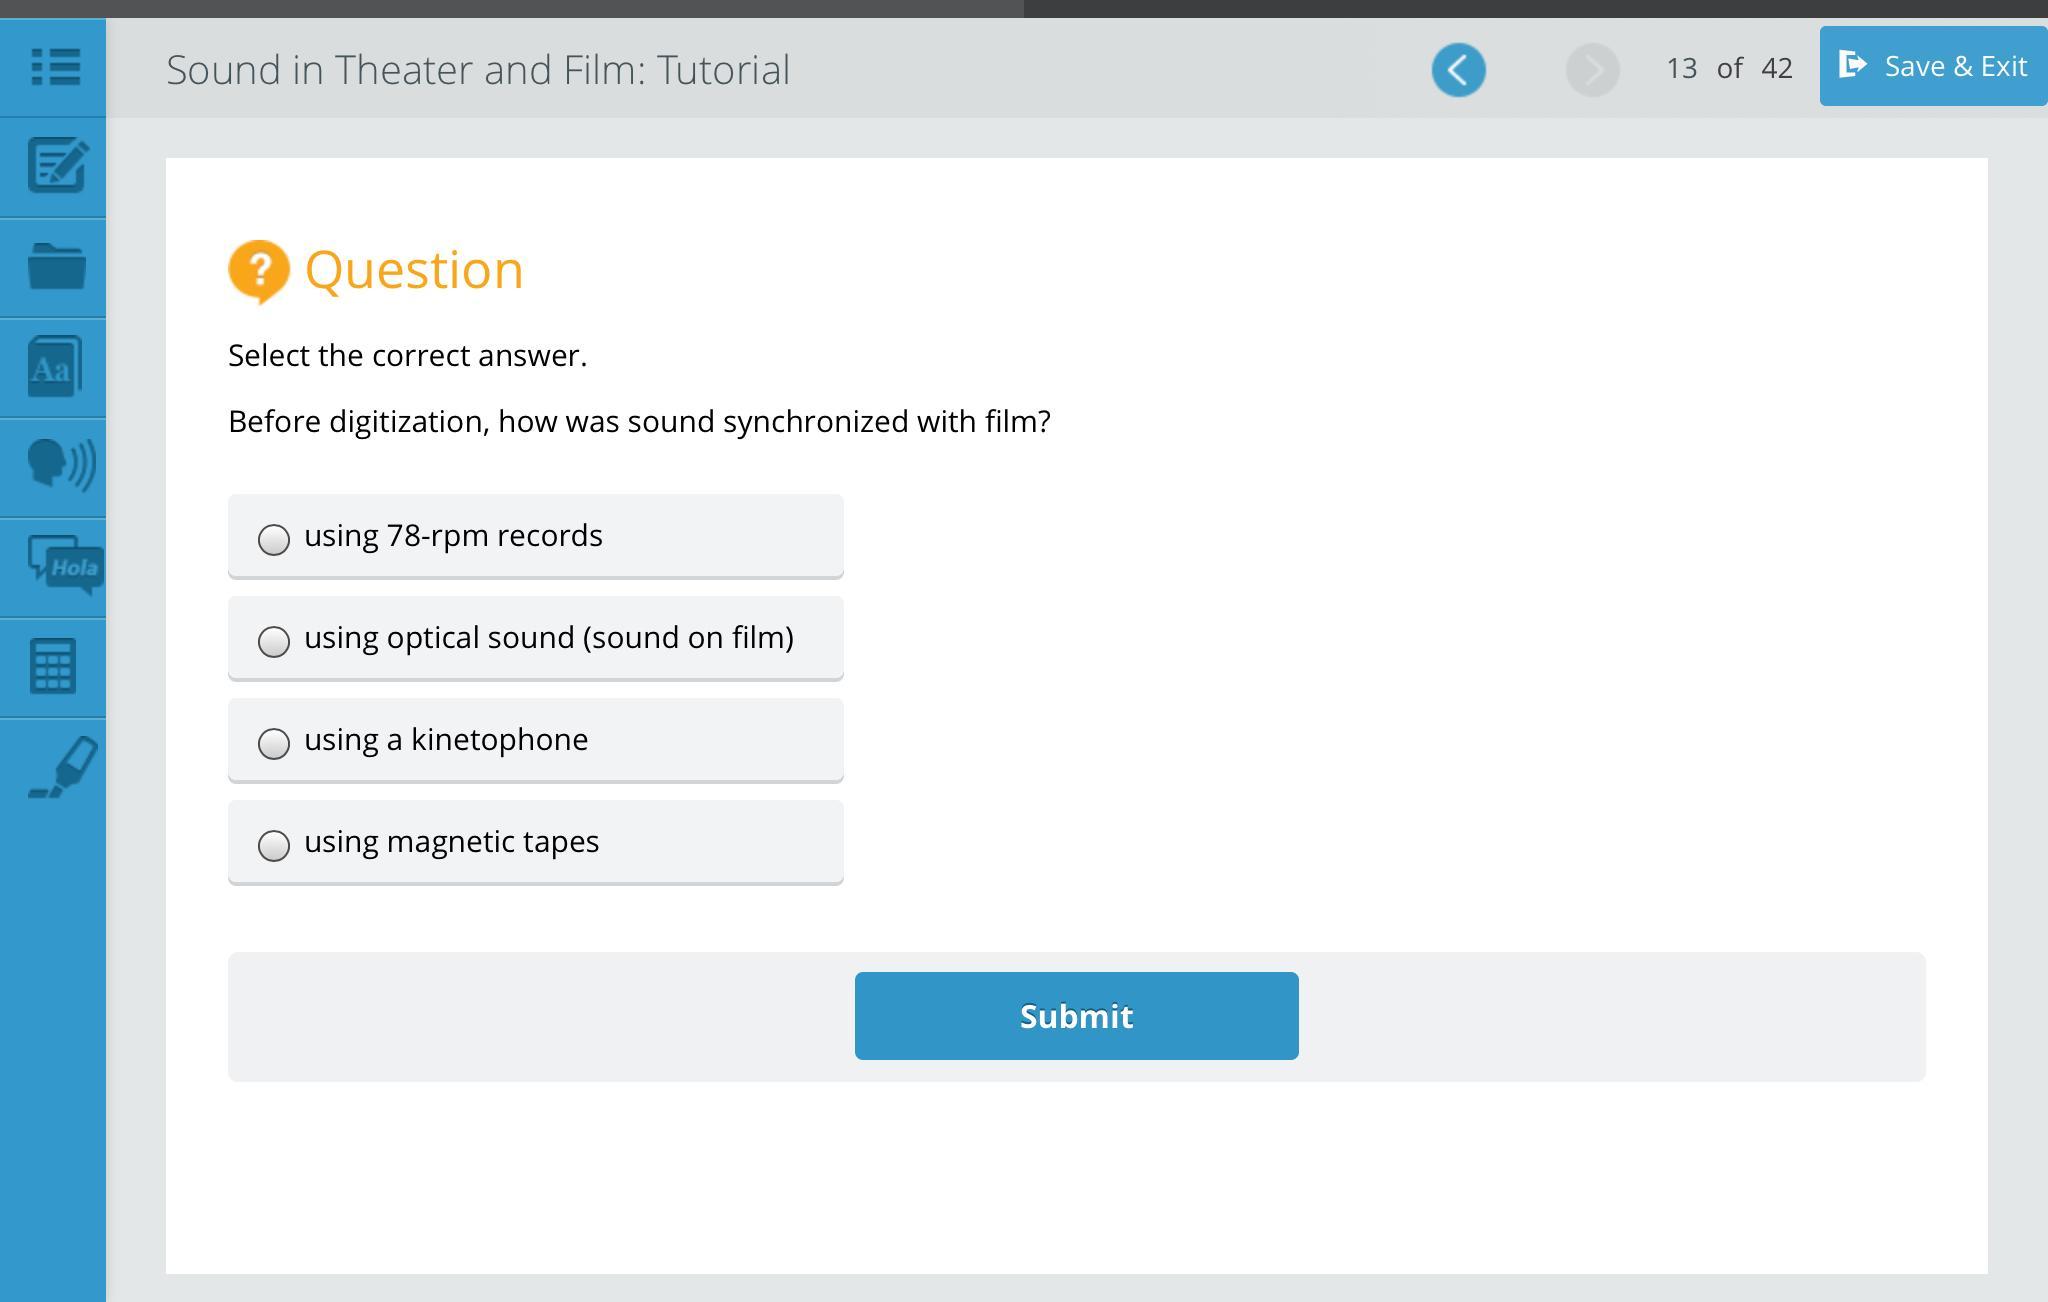This screenshot has width=2048, height=1302.
Task: Open the Hola translation tool
Action: click(x=64, y=565)
